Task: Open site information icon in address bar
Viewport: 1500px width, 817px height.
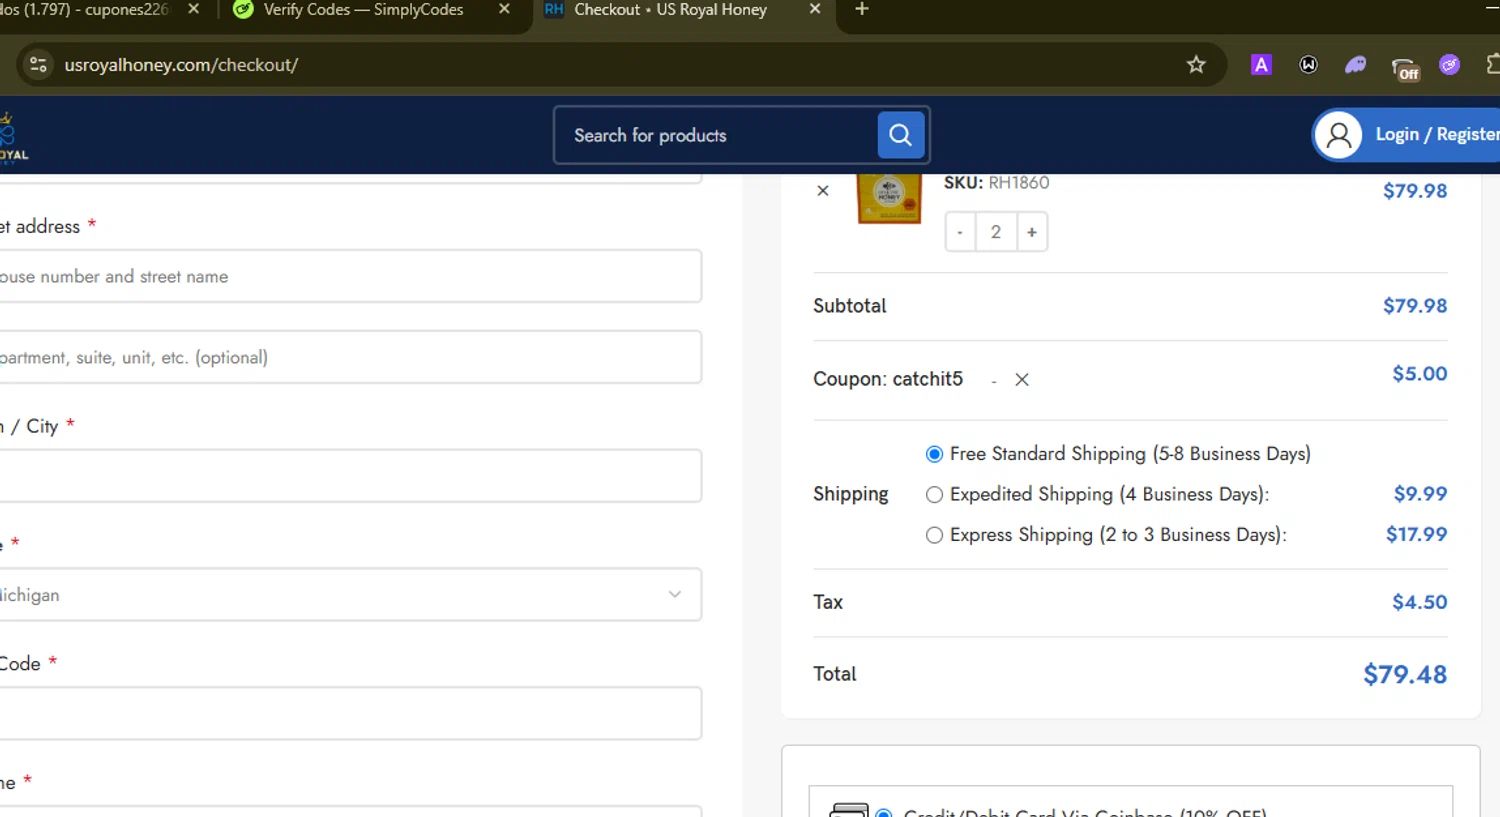Action: click(38, 65)
